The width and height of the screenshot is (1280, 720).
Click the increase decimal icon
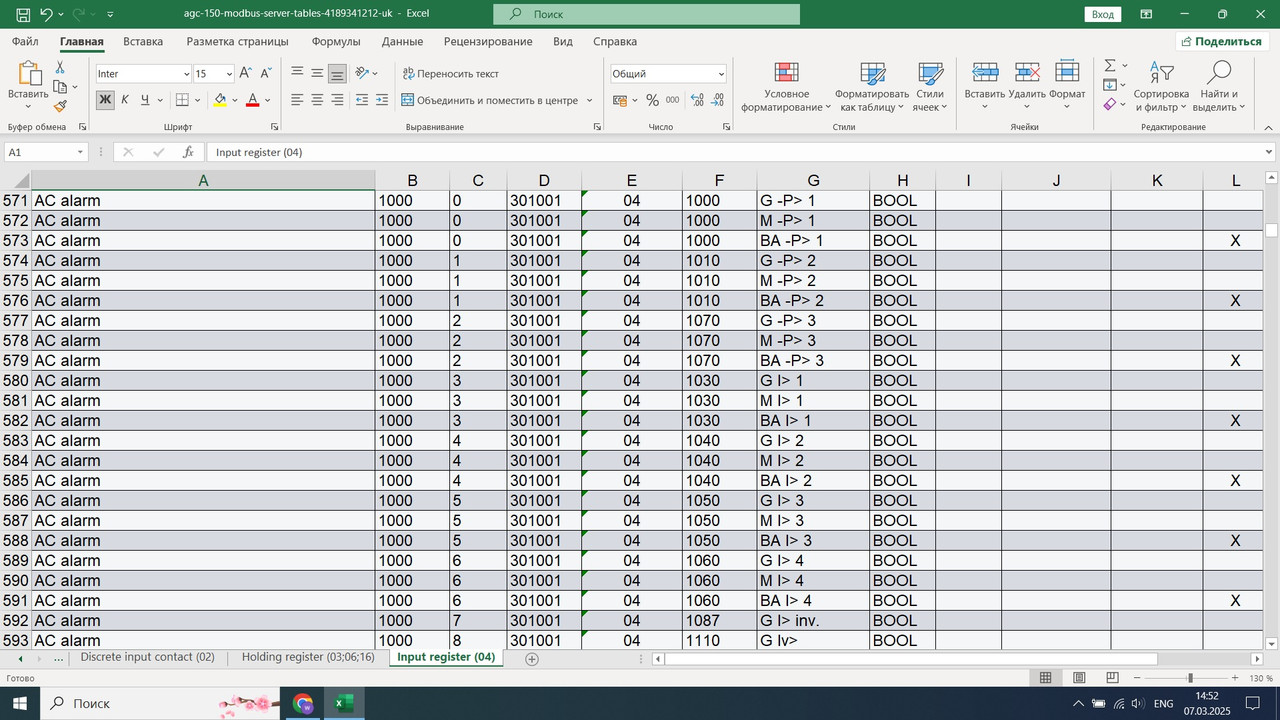tap(697, 100)
